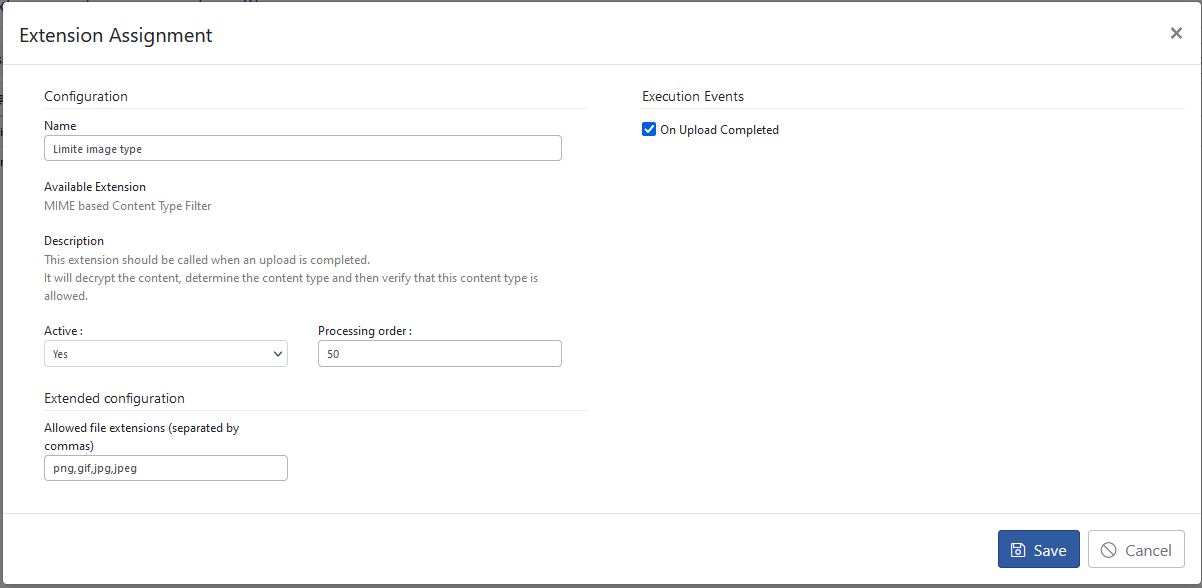Uncheck the On Upload Completed checkbox
This screenshot has height=588, width=1202.
coord(649,129)
